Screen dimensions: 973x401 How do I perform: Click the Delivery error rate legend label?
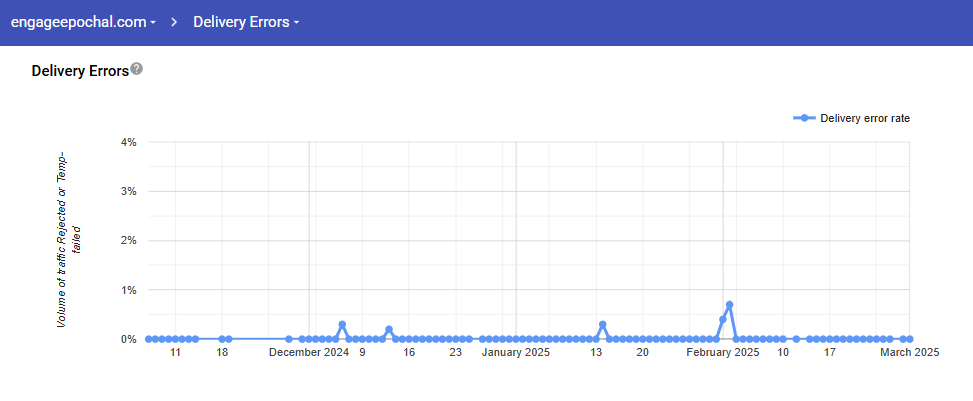(864, 118)
